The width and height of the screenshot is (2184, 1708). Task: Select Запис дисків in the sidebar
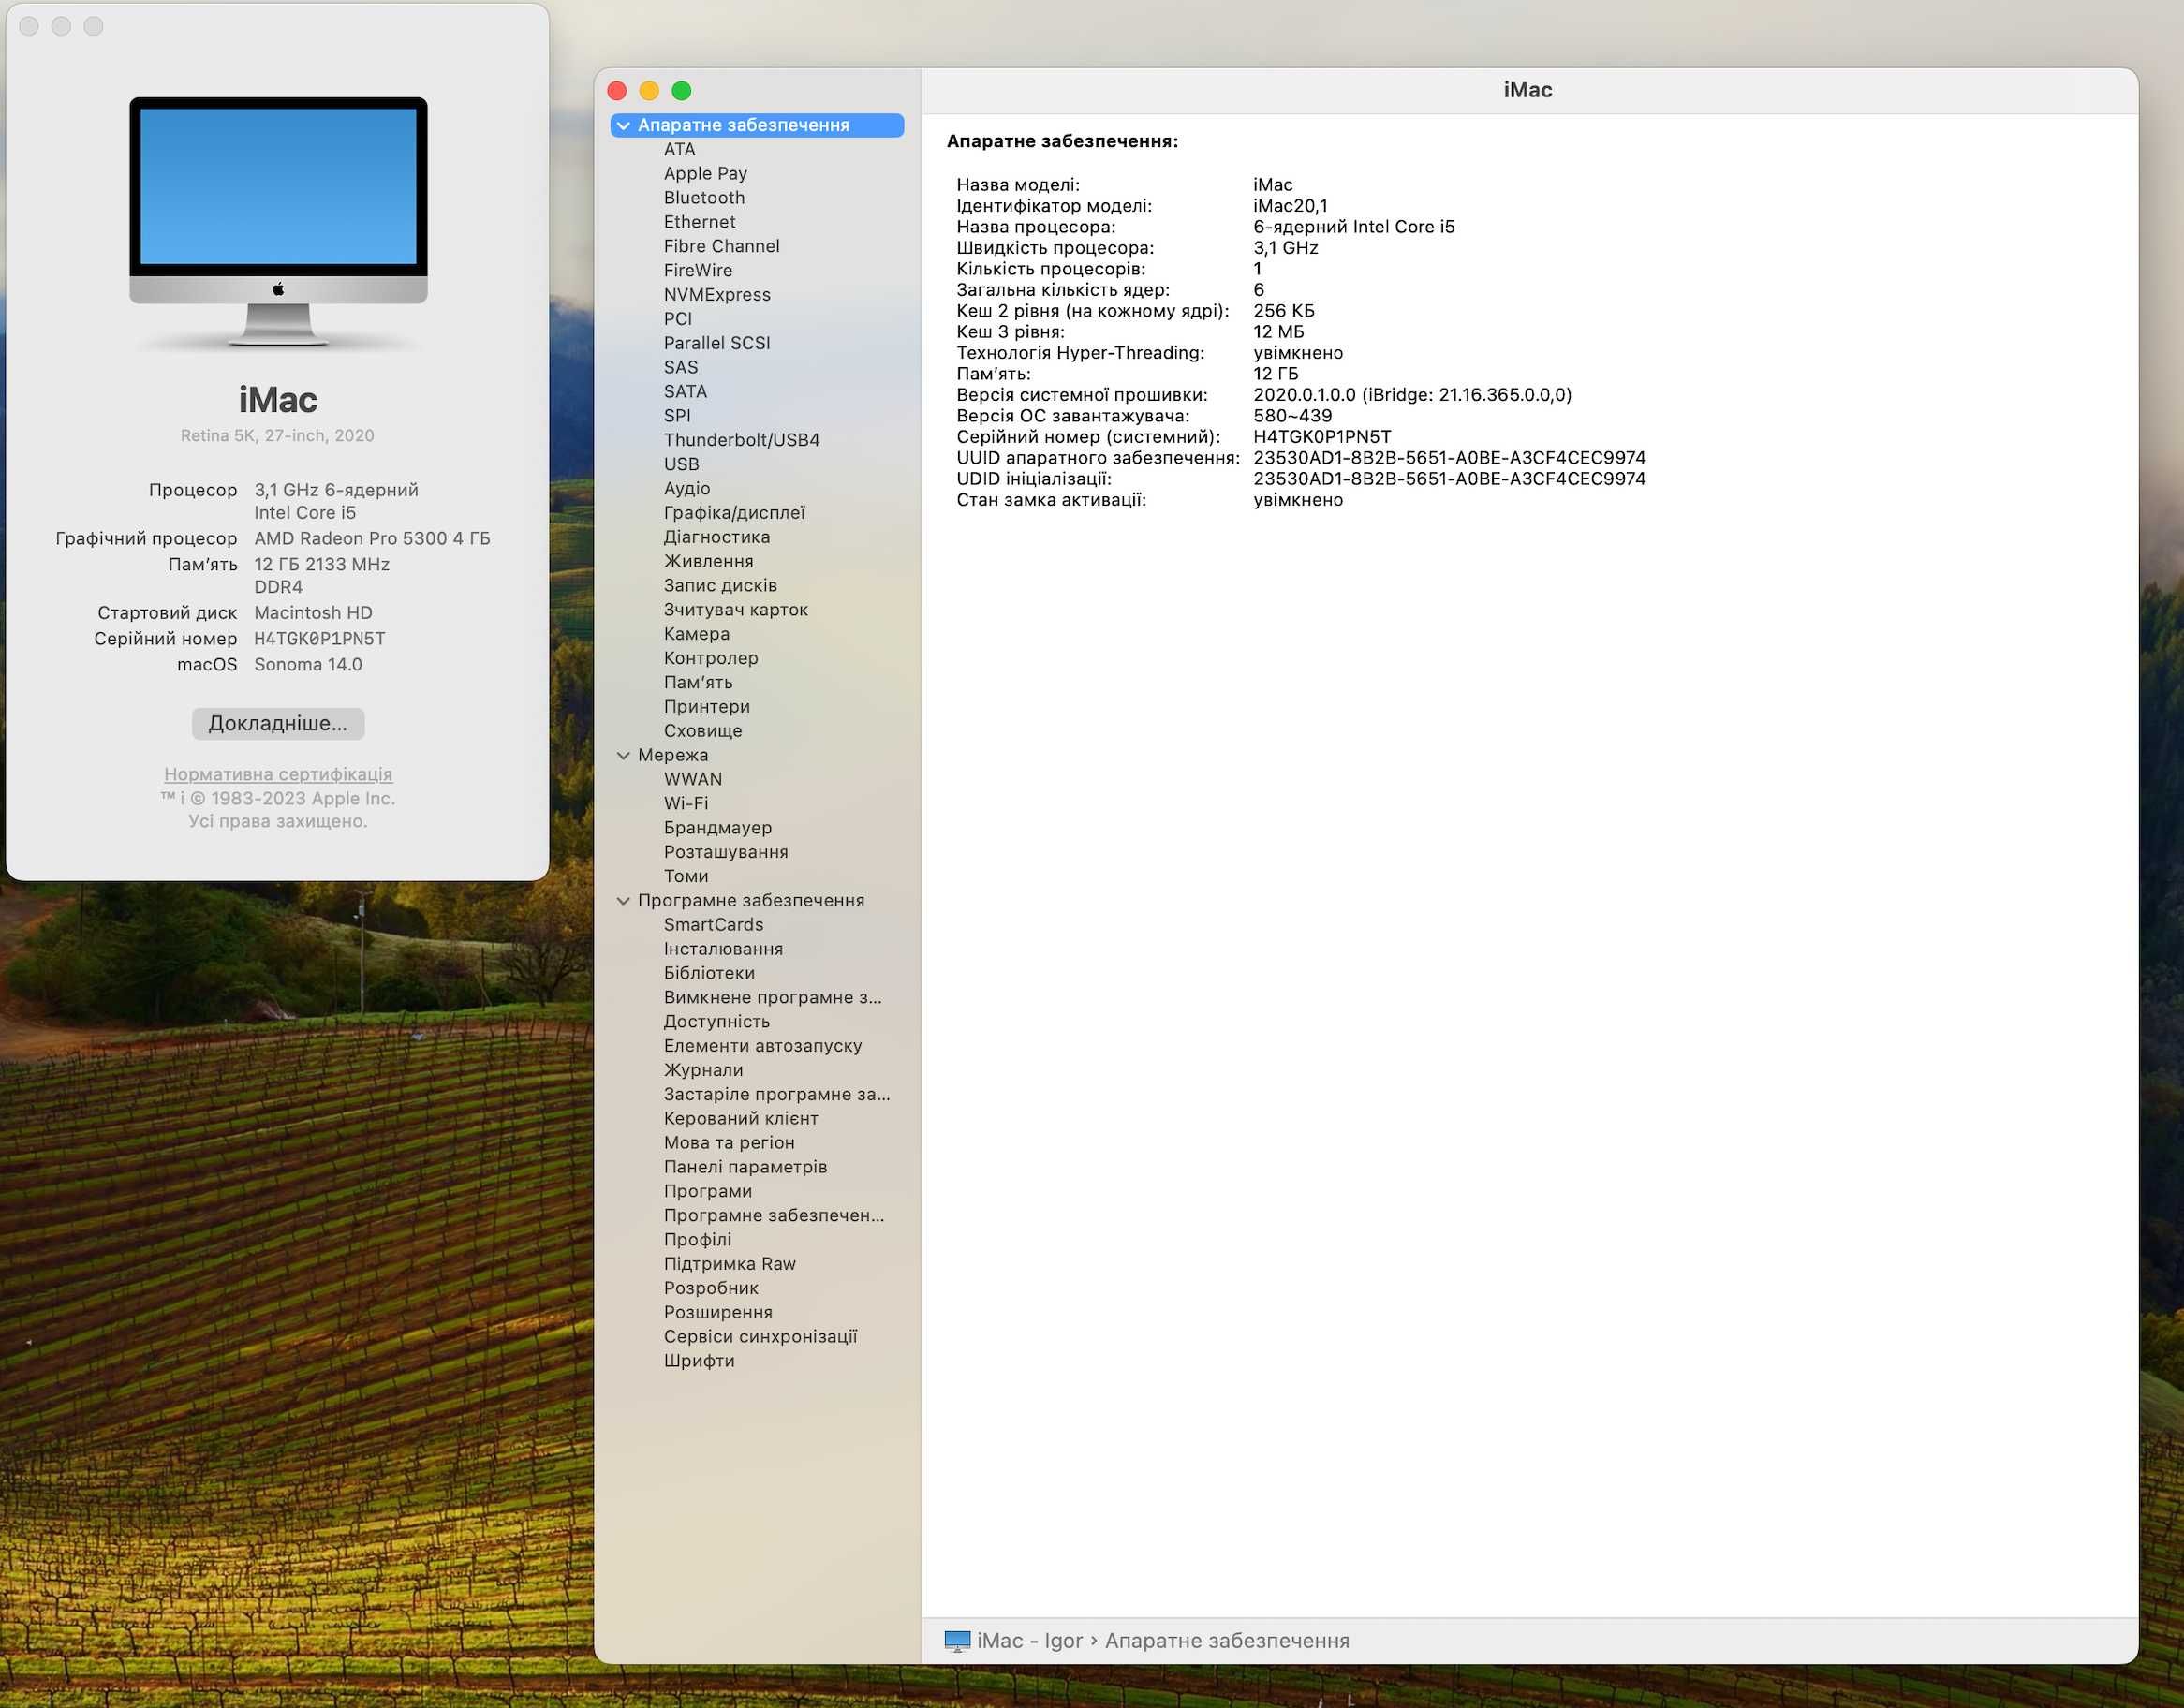(720, 586)
